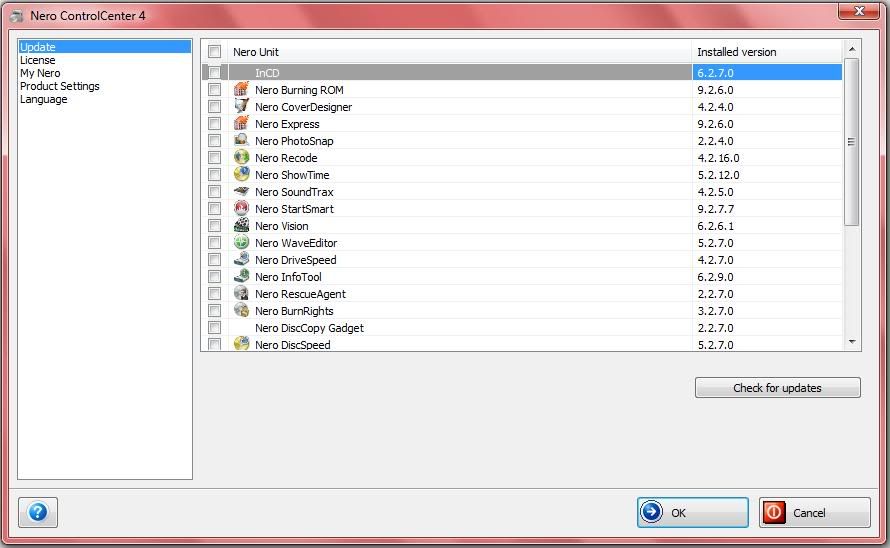This screenshot has width=890, height=548.
Task: Click version 6.2.9.0 of Nero InfoTool
Action: coord(715,277)
